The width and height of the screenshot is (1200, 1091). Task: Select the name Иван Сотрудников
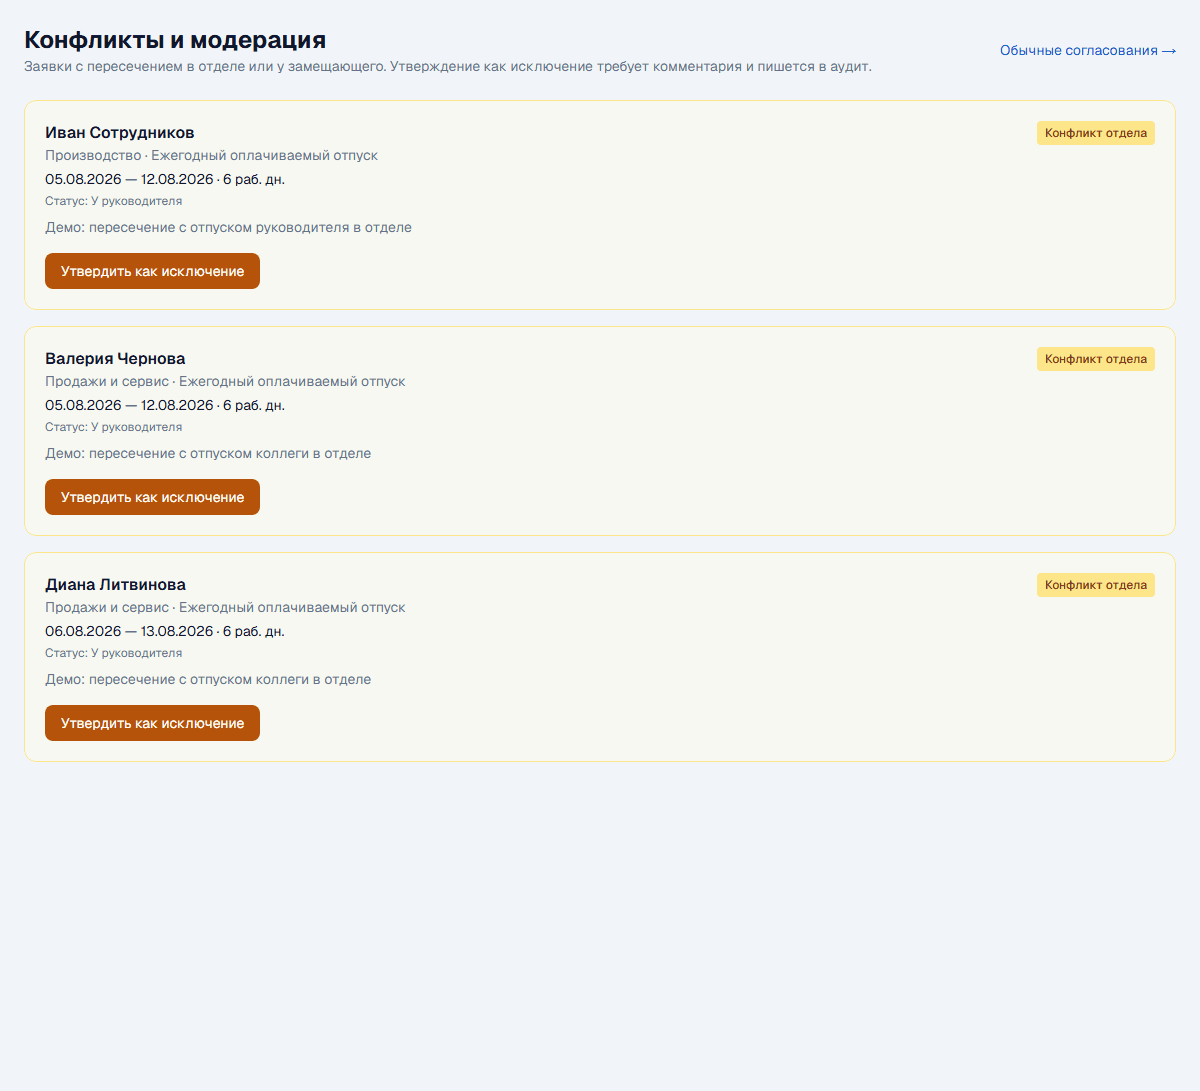tap(120, 133)
